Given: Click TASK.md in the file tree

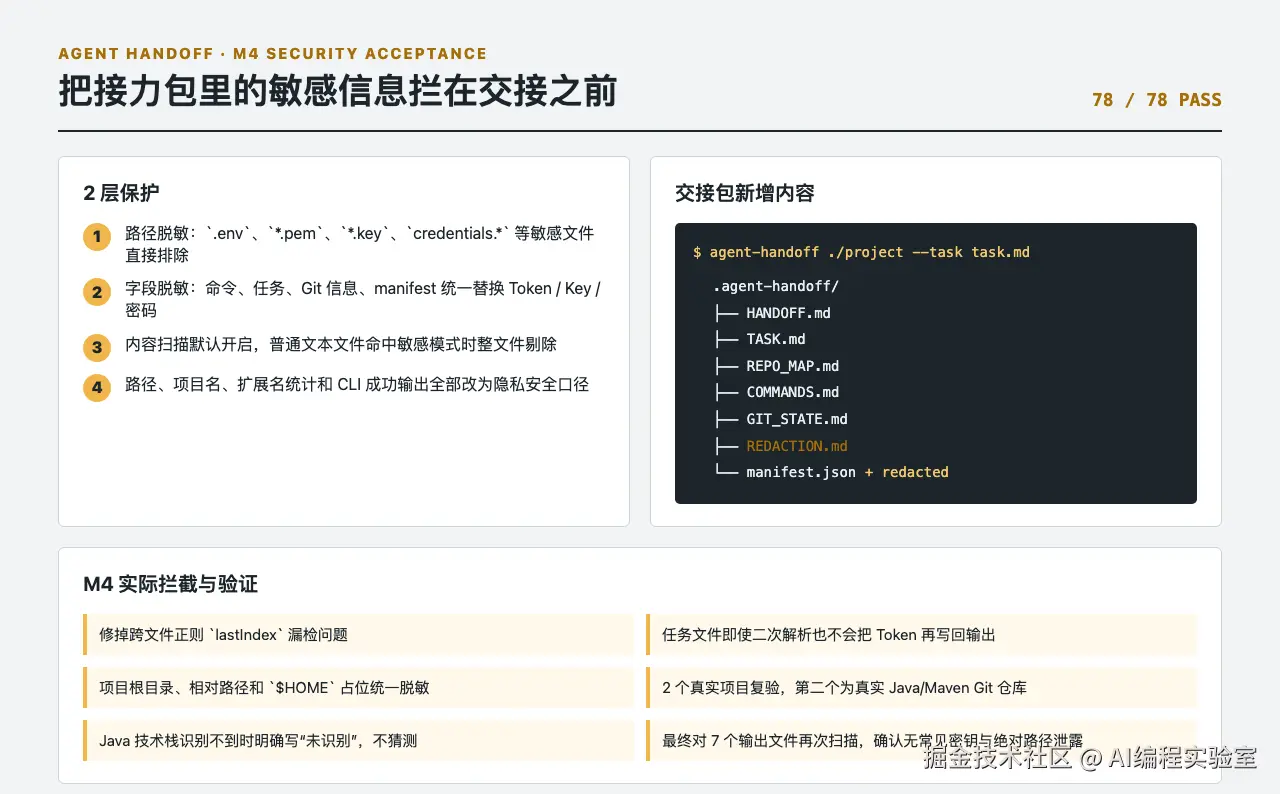Looking at the screenshot, I should [x=776, y=339].
